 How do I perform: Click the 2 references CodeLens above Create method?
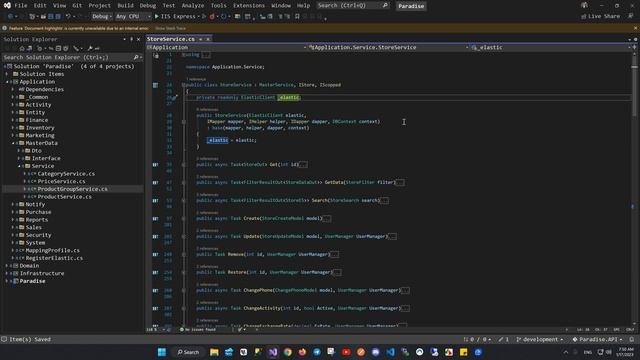[x=207, y=213]
